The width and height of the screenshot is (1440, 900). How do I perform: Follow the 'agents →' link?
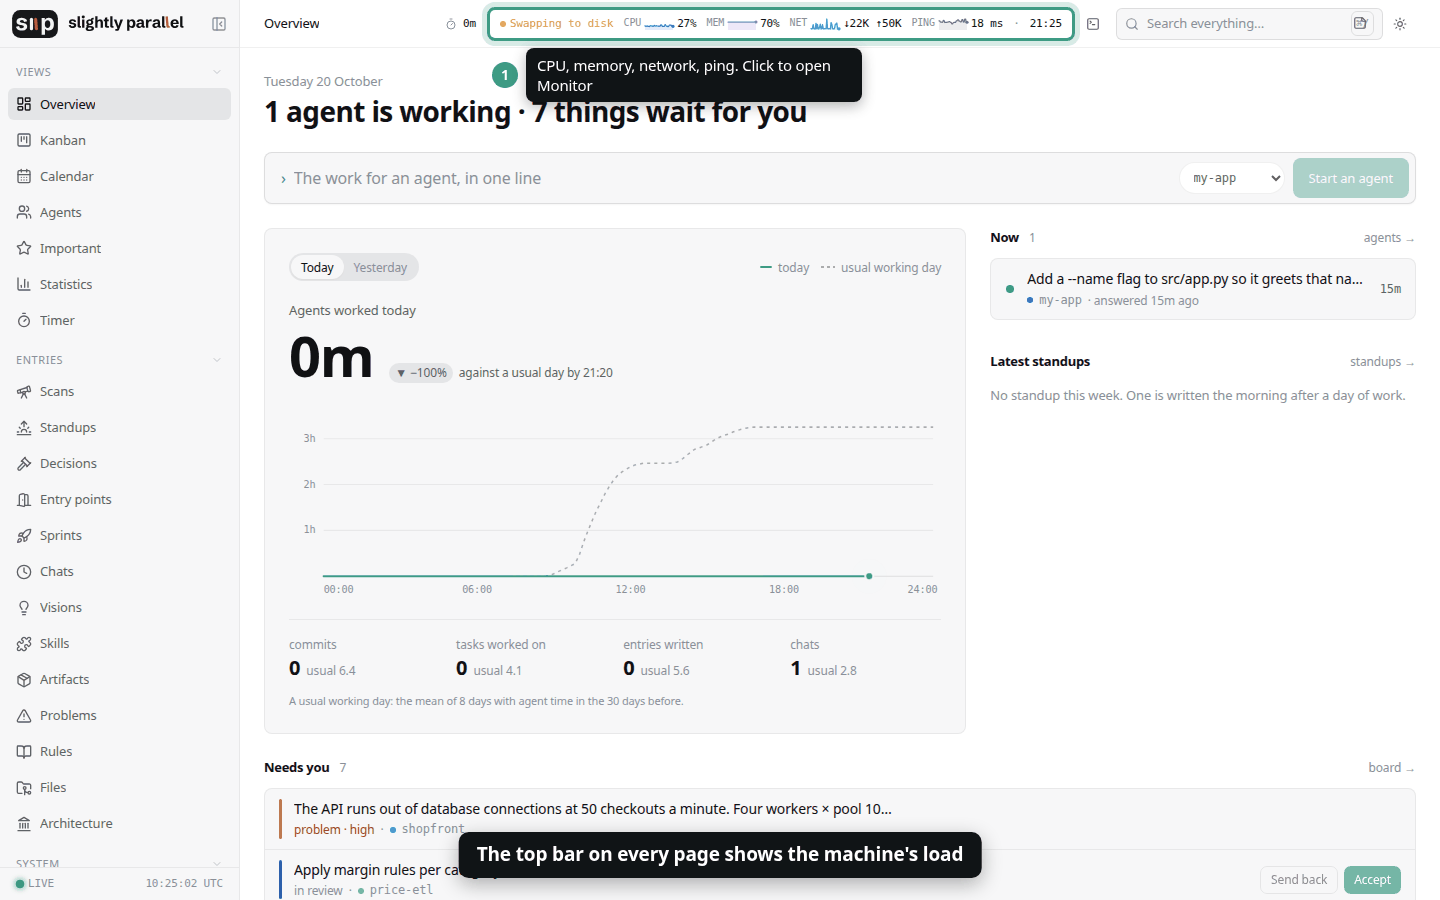click(x=1389, y=238)
